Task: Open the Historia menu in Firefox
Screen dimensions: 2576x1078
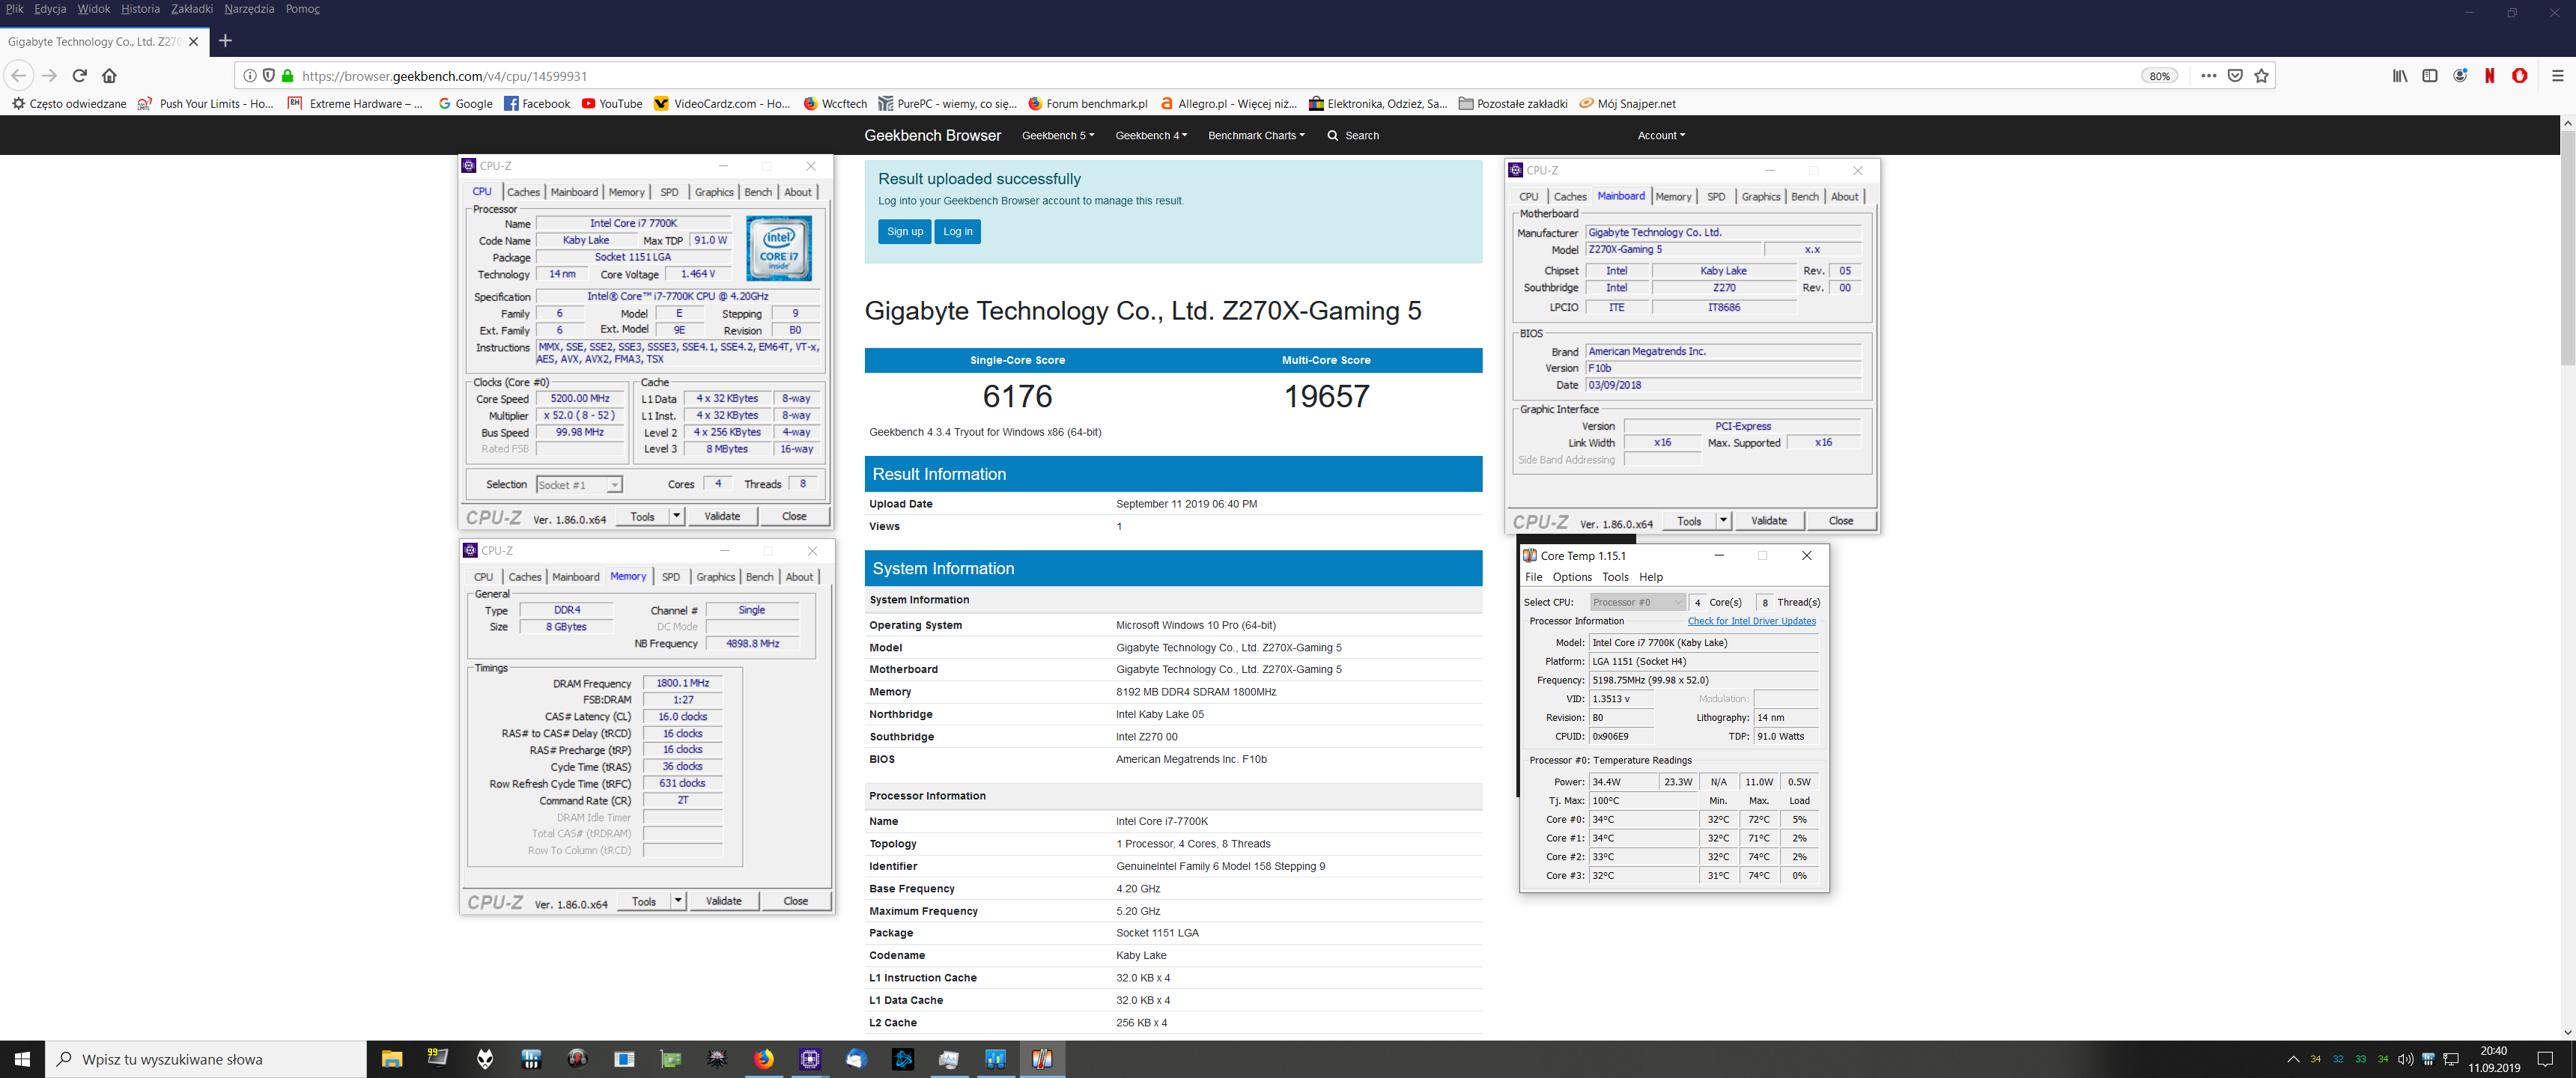Action: (140, 9)
